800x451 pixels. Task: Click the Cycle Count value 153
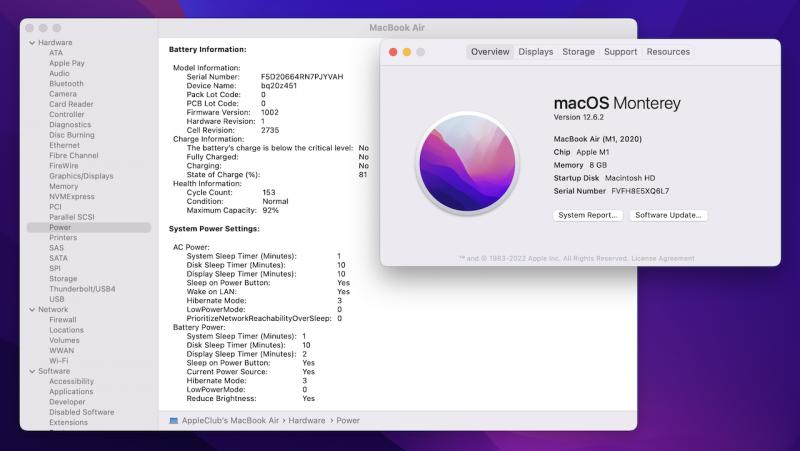269,193
